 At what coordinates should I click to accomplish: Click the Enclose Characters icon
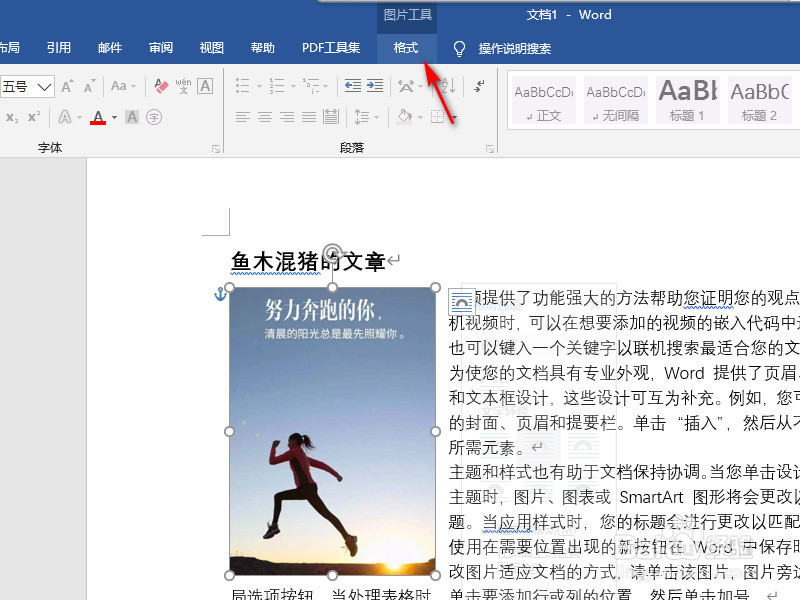156,117
